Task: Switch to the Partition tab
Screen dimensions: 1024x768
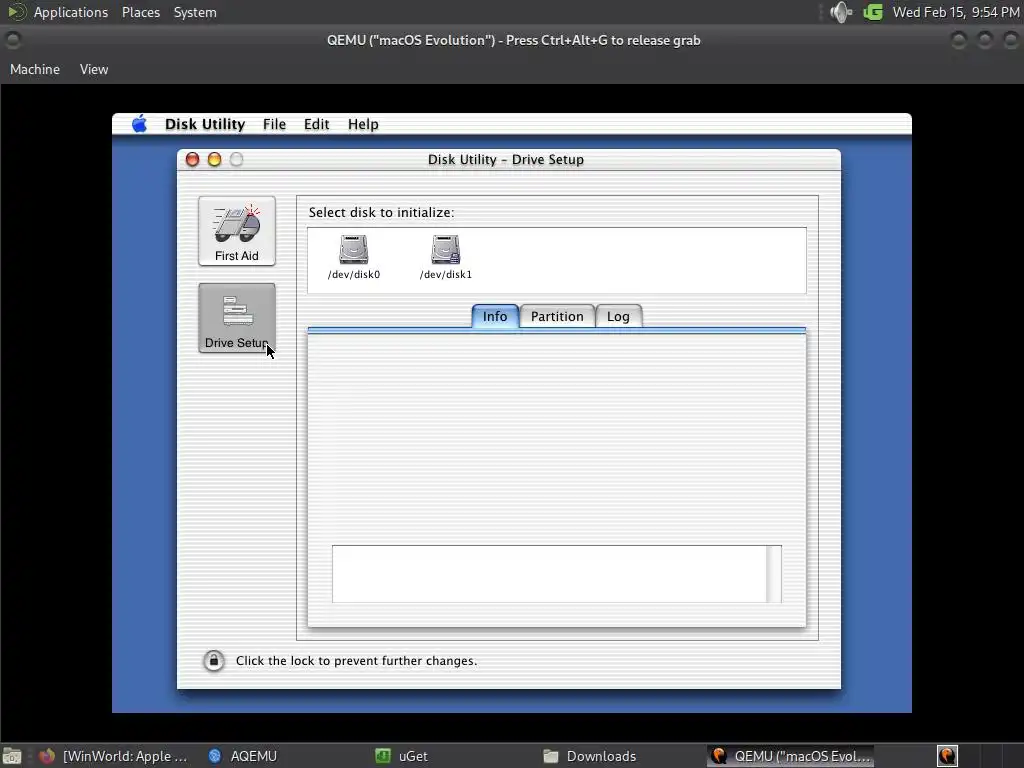Action: click(x=557, y=316)
